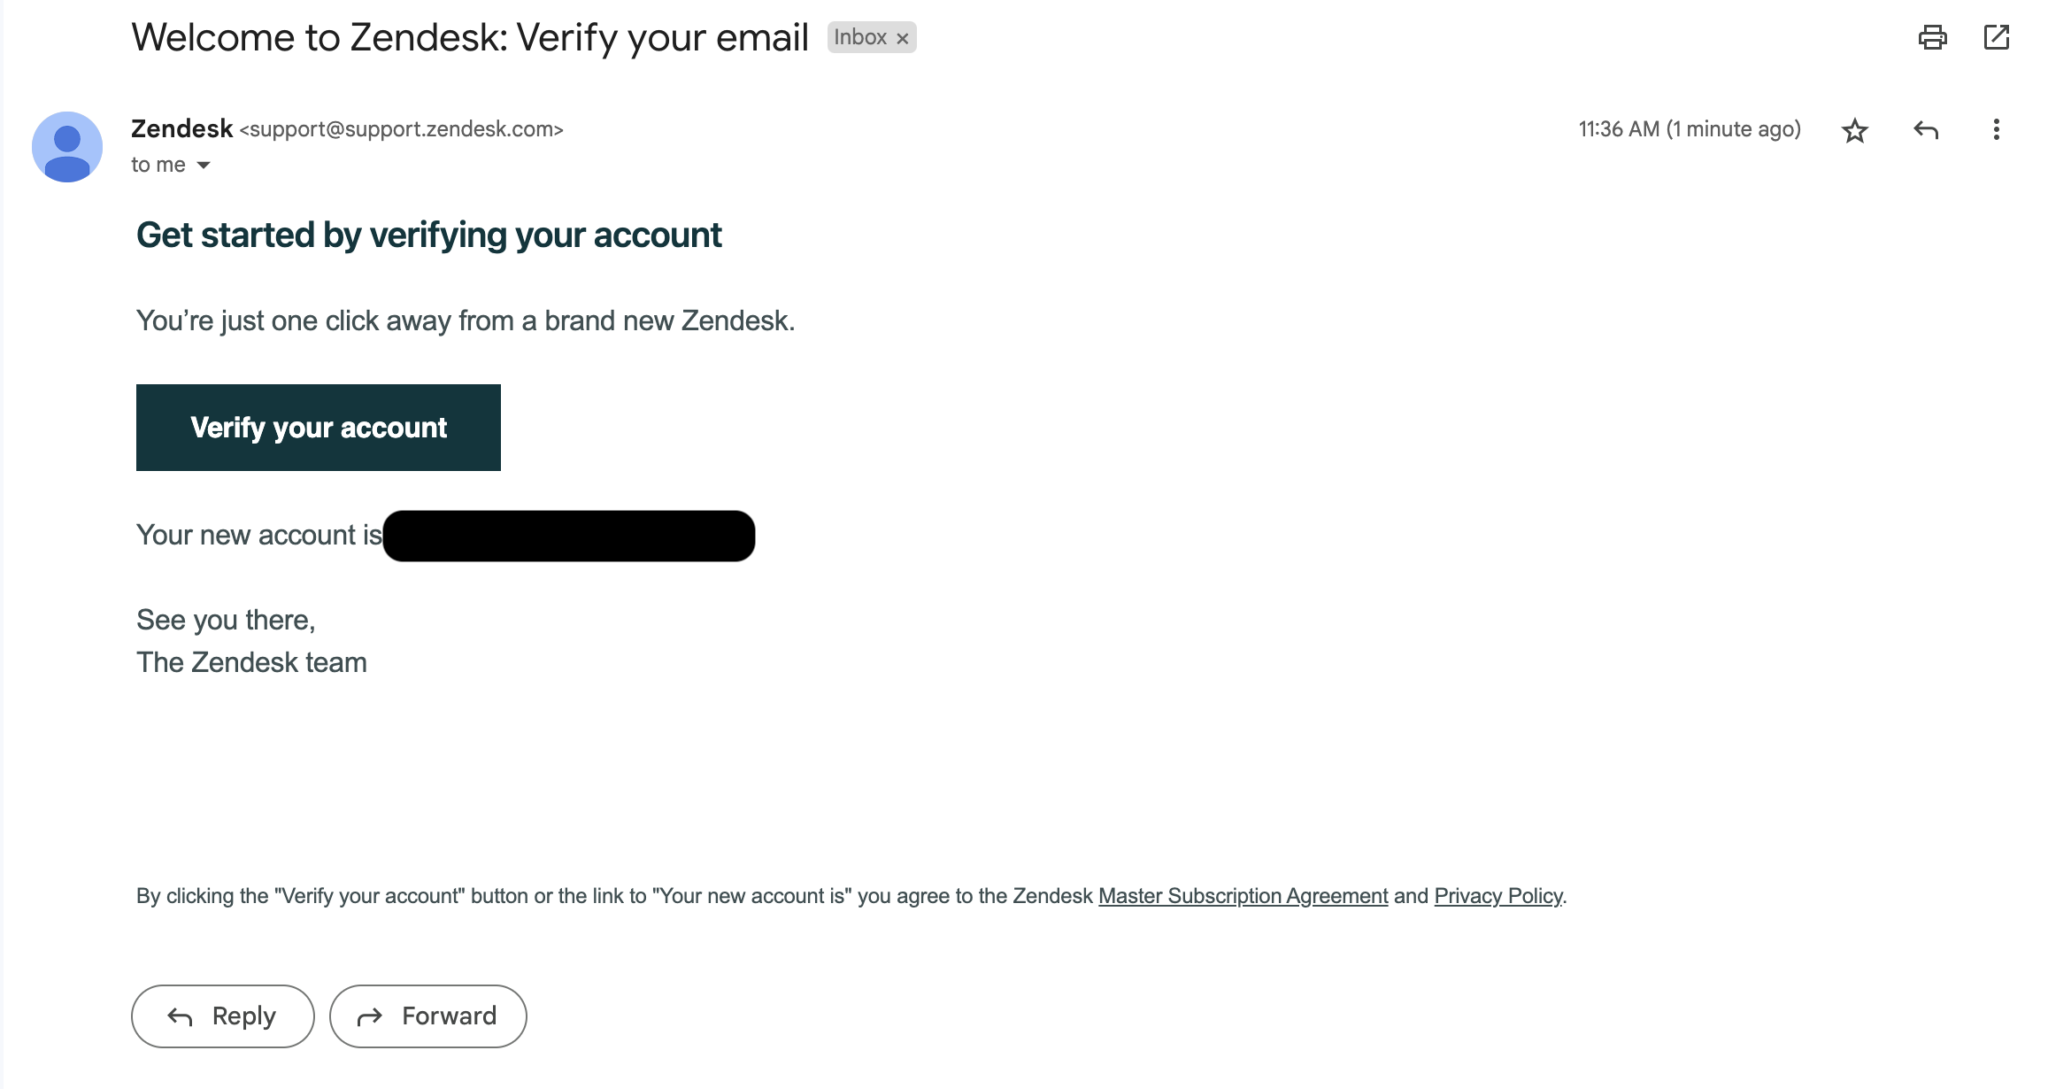Click the Verify your account button
The height and width of the screenshot is (1089, 2048).
(x=317, y=427)
